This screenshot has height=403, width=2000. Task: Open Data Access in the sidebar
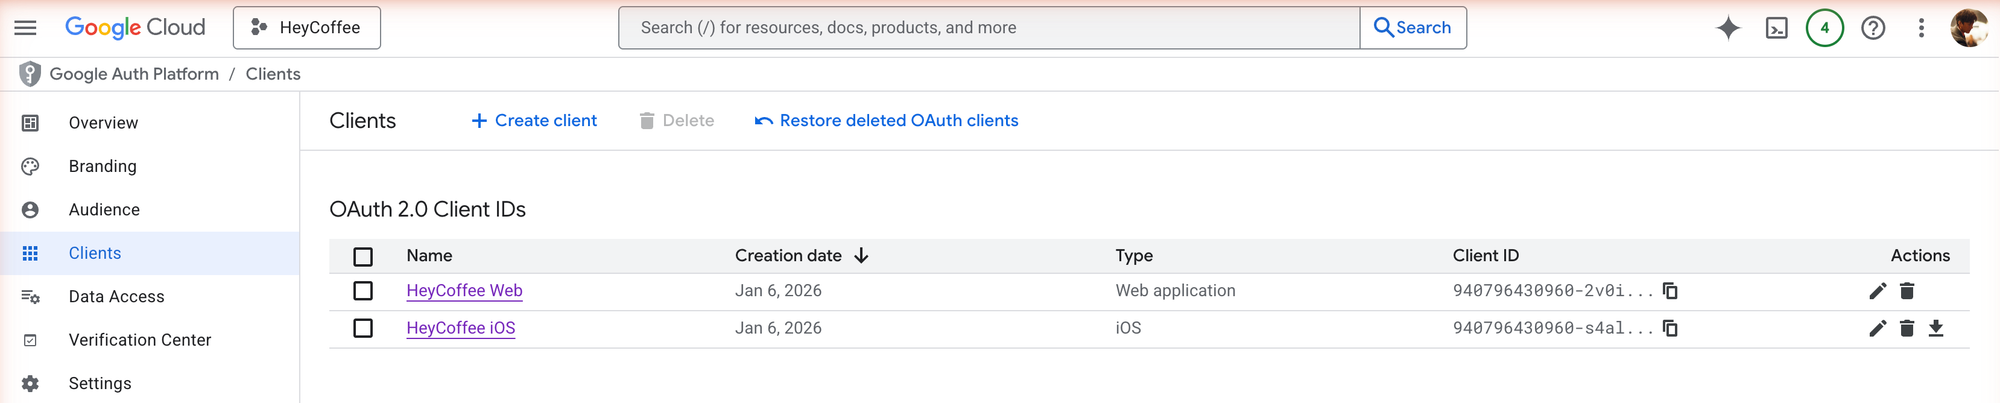coord(116,297)
